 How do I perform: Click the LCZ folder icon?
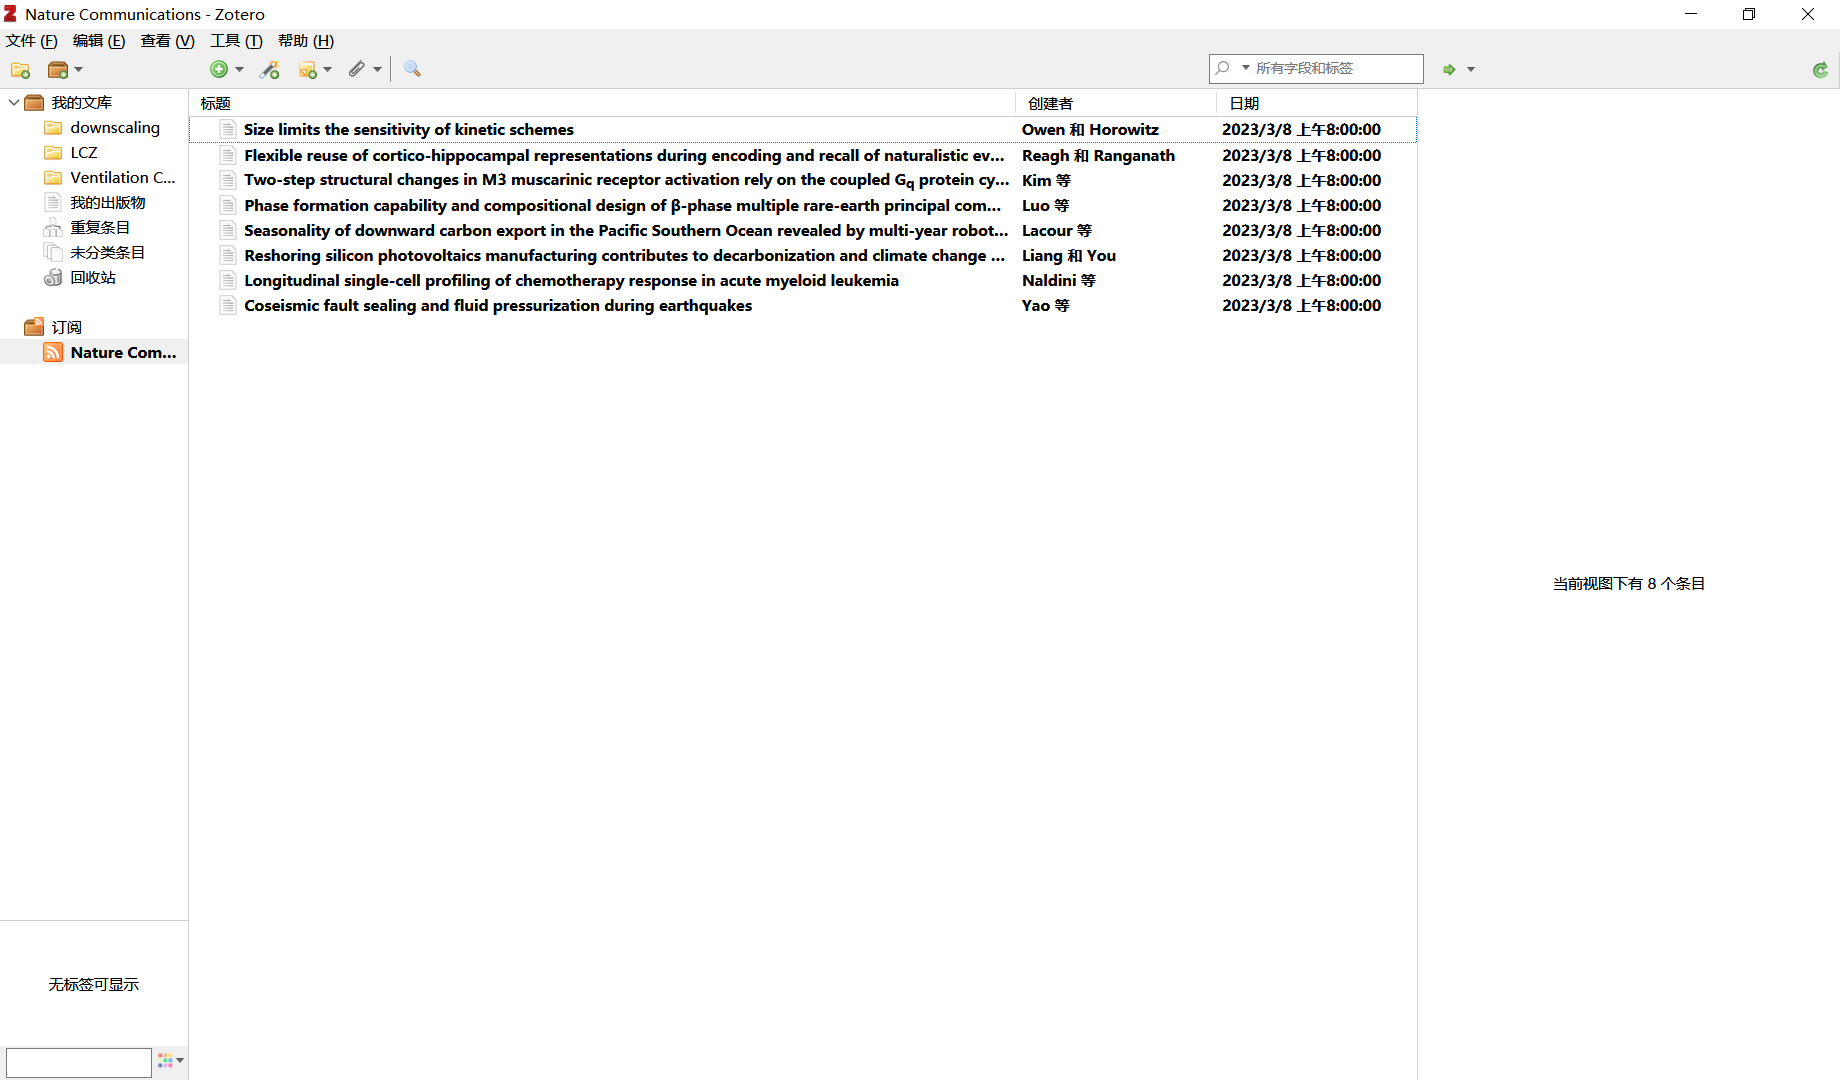tap(53, 153)
